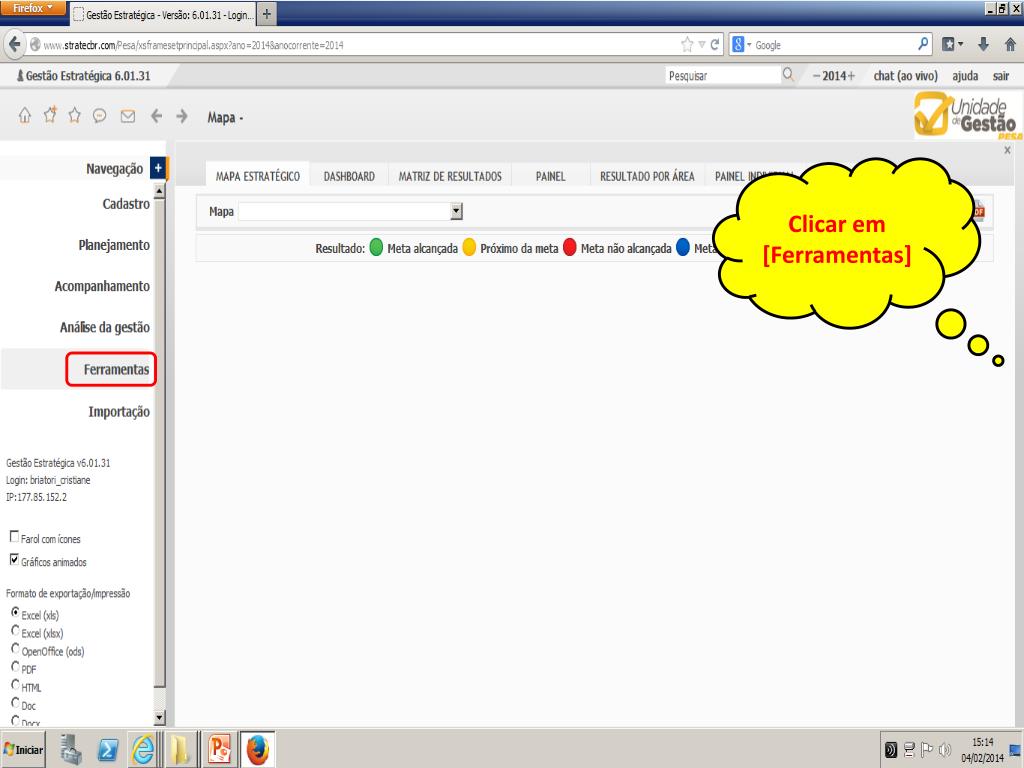Open the browser downloads arrow
The image size is (1024, 768).
983,44
